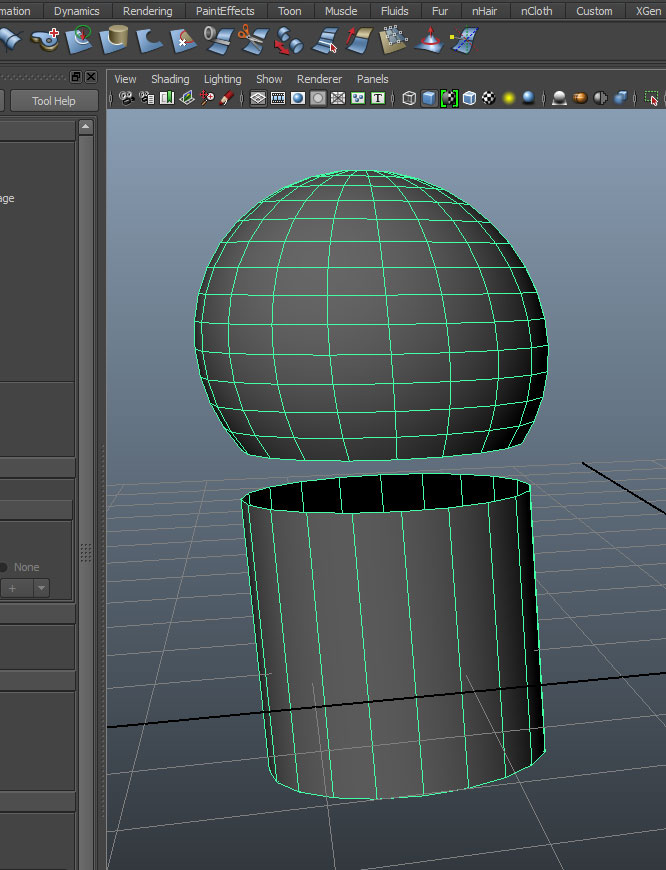Switch to the Fur shelf tab
Screen dimensions: 666x870
pos(440,11)
